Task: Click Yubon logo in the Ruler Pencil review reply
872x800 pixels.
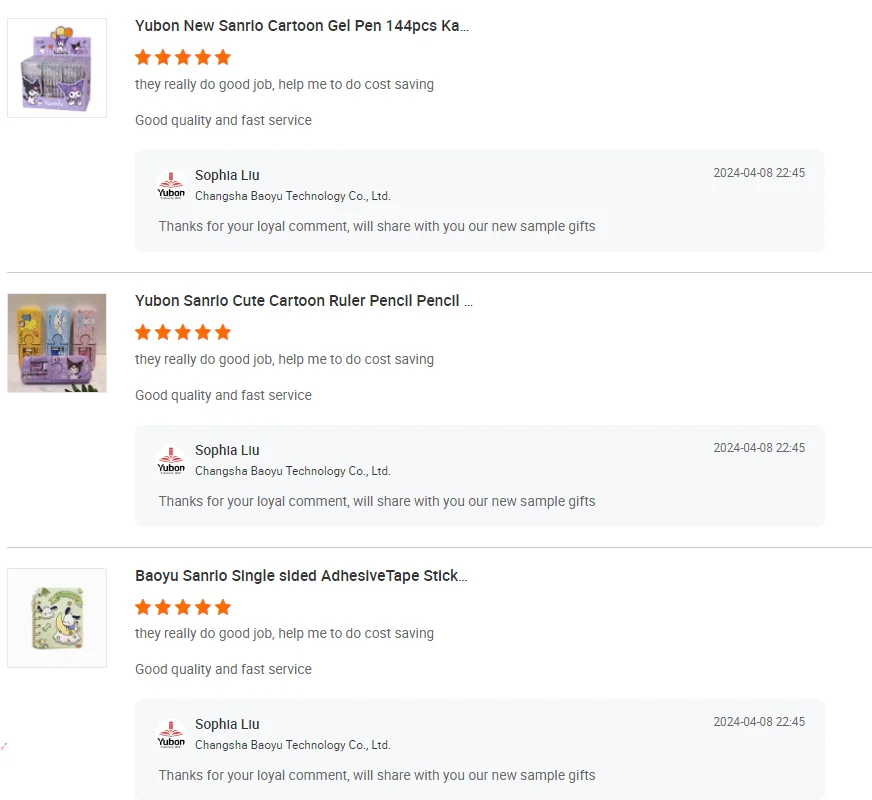Action: pyautogui.click(x=171, y=460)
